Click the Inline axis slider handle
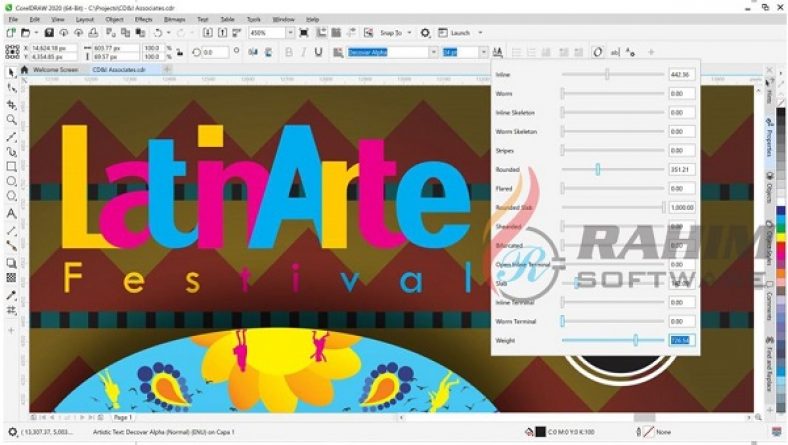788x445 pixels. pyautogui.click(x=607, y=74)
